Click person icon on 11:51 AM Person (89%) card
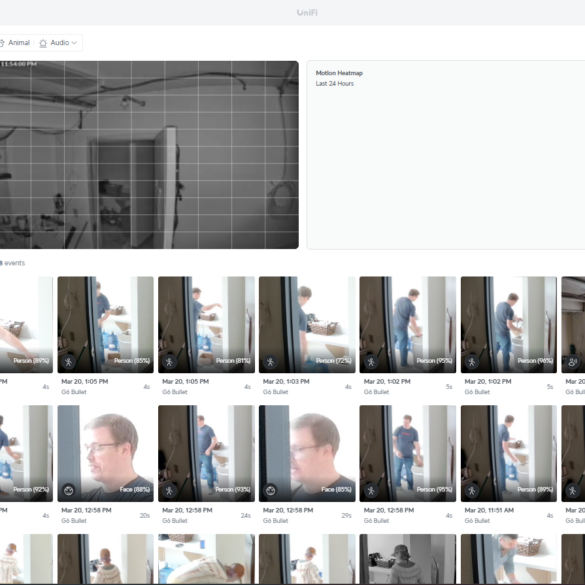Screen dimensions: 585x585 click(472, 490)
